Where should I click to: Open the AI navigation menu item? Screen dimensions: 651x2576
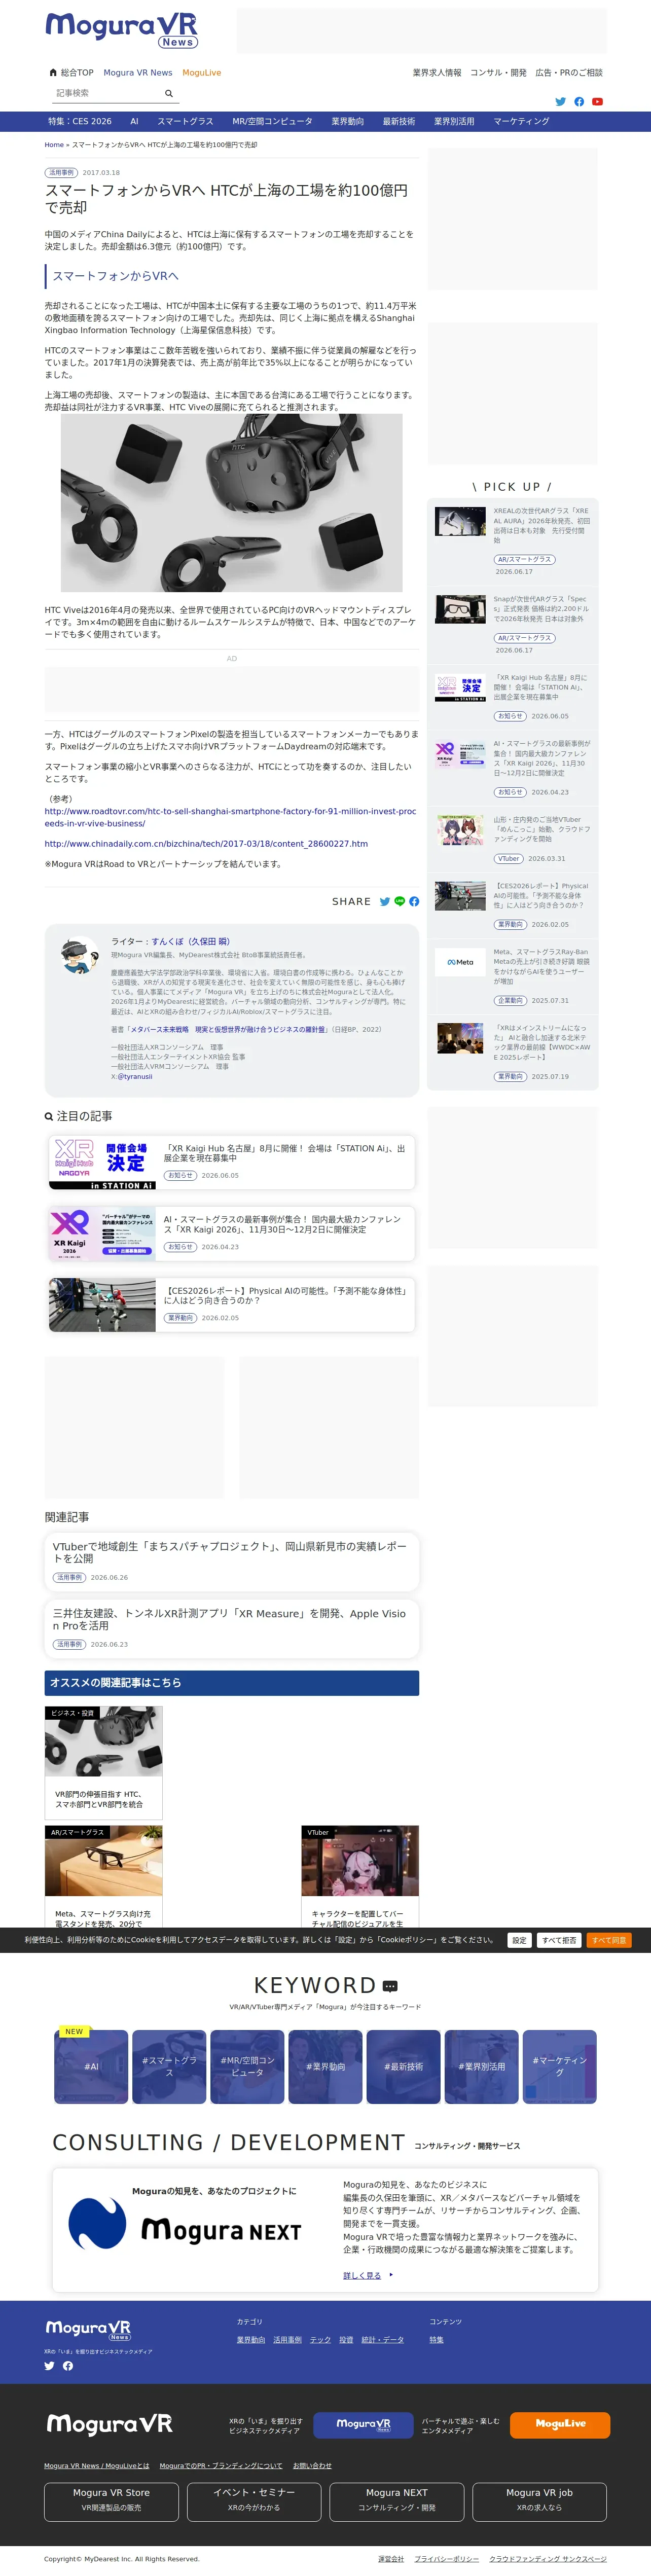pos(134,121)
